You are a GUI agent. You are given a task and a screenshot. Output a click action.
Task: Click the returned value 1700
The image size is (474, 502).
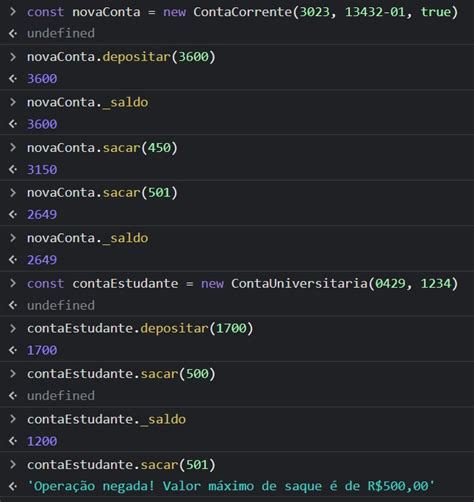pos(42,350)
